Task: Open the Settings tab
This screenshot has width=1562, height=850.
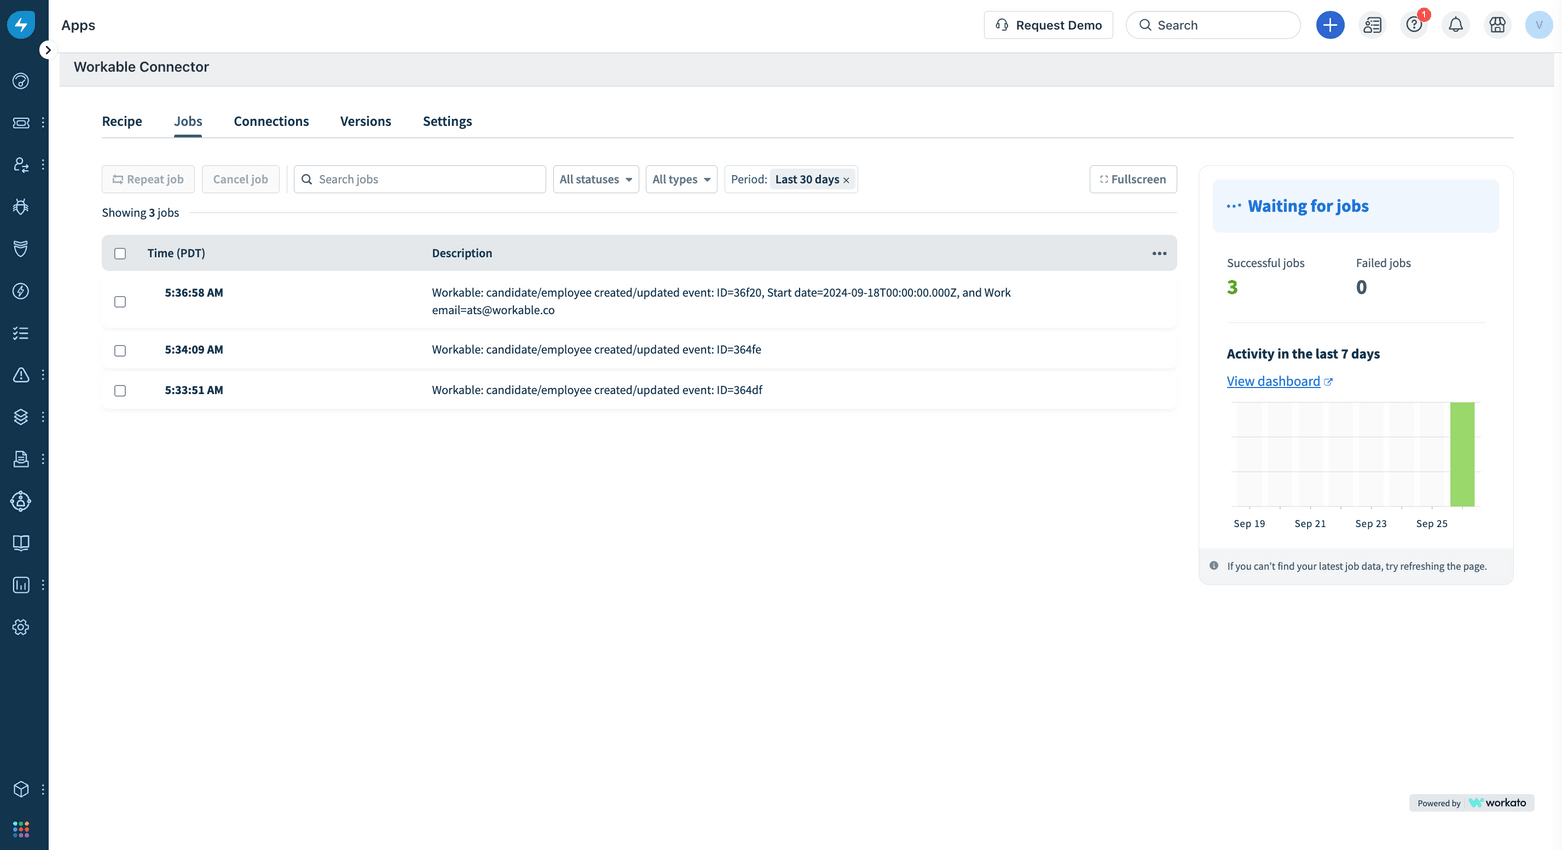Action: (x=447, y=121)
